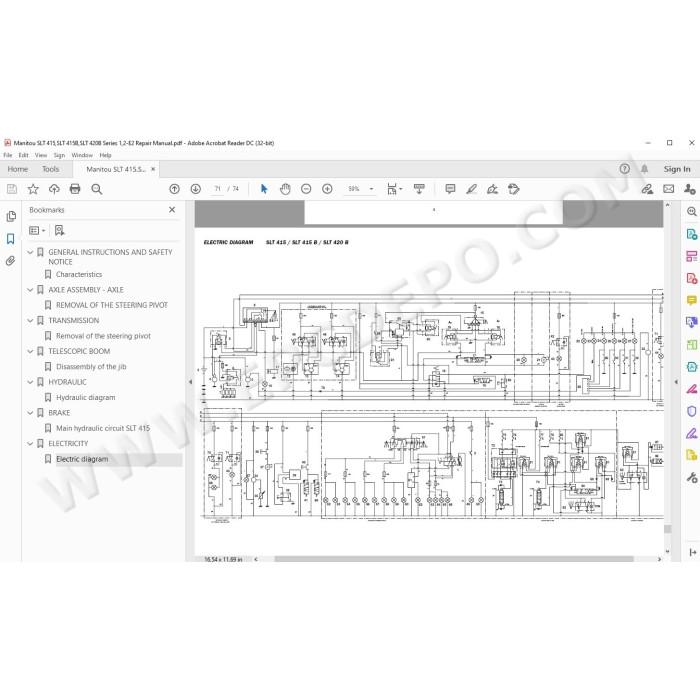Viewport: 700px width, 700px height.
Task: Click the page number input field
Action: click(x=217, y=189)
